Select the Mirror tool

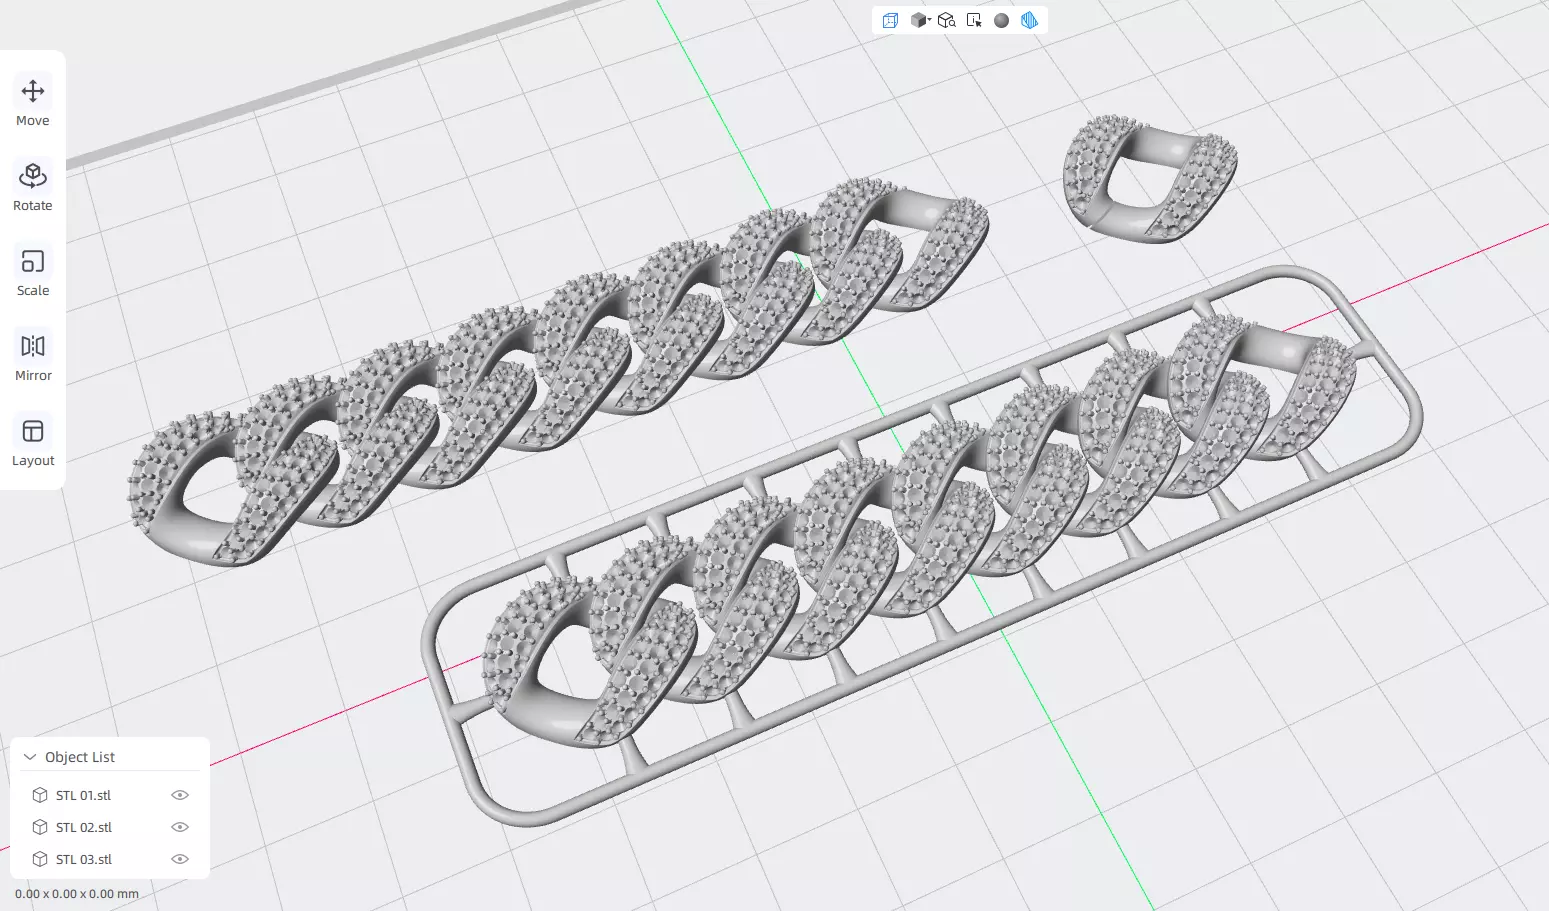pyautogui.click(x=33, y=357)
